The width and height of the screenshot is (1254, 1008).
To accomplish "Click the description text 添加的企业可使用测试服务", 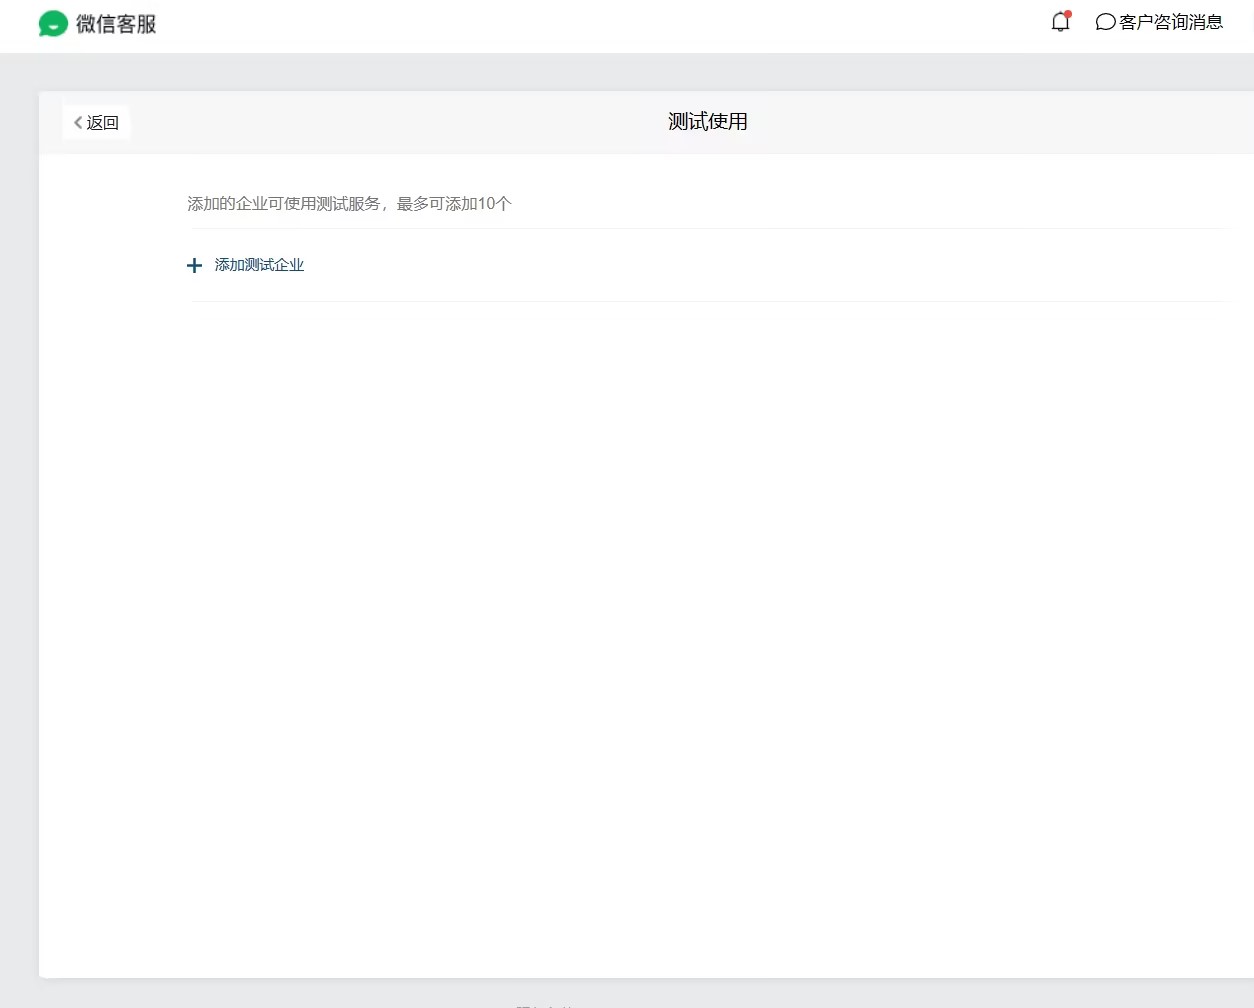I will pos(283,204).
